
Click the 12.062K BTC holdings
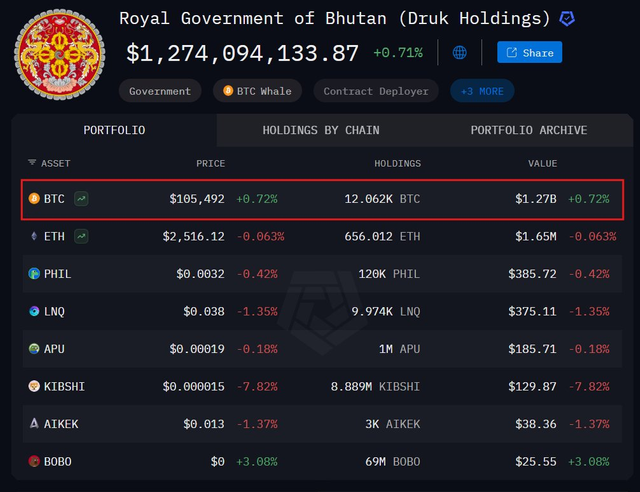point(382,199)
